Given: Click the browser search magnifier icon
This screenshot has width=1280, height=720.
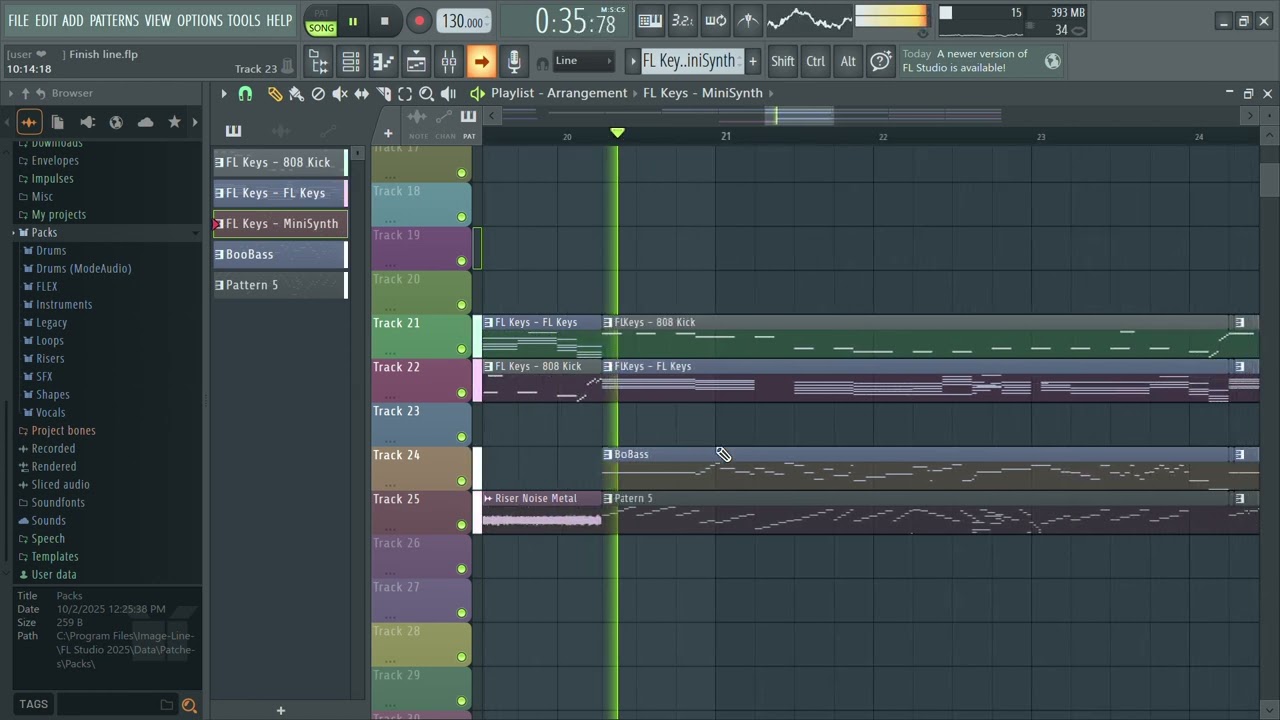Looking at the screenshot, I should (x=189, y=705).
